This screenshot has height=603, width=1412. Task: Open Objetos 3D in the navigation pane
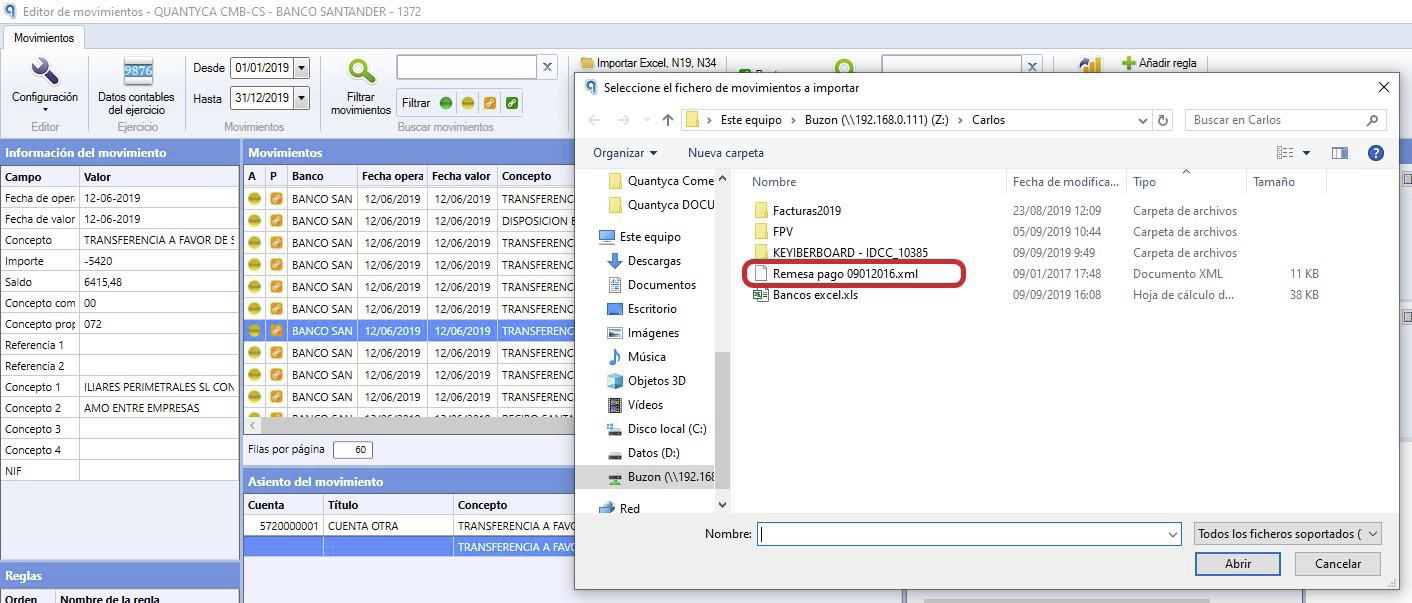click(x=656, y=381)
